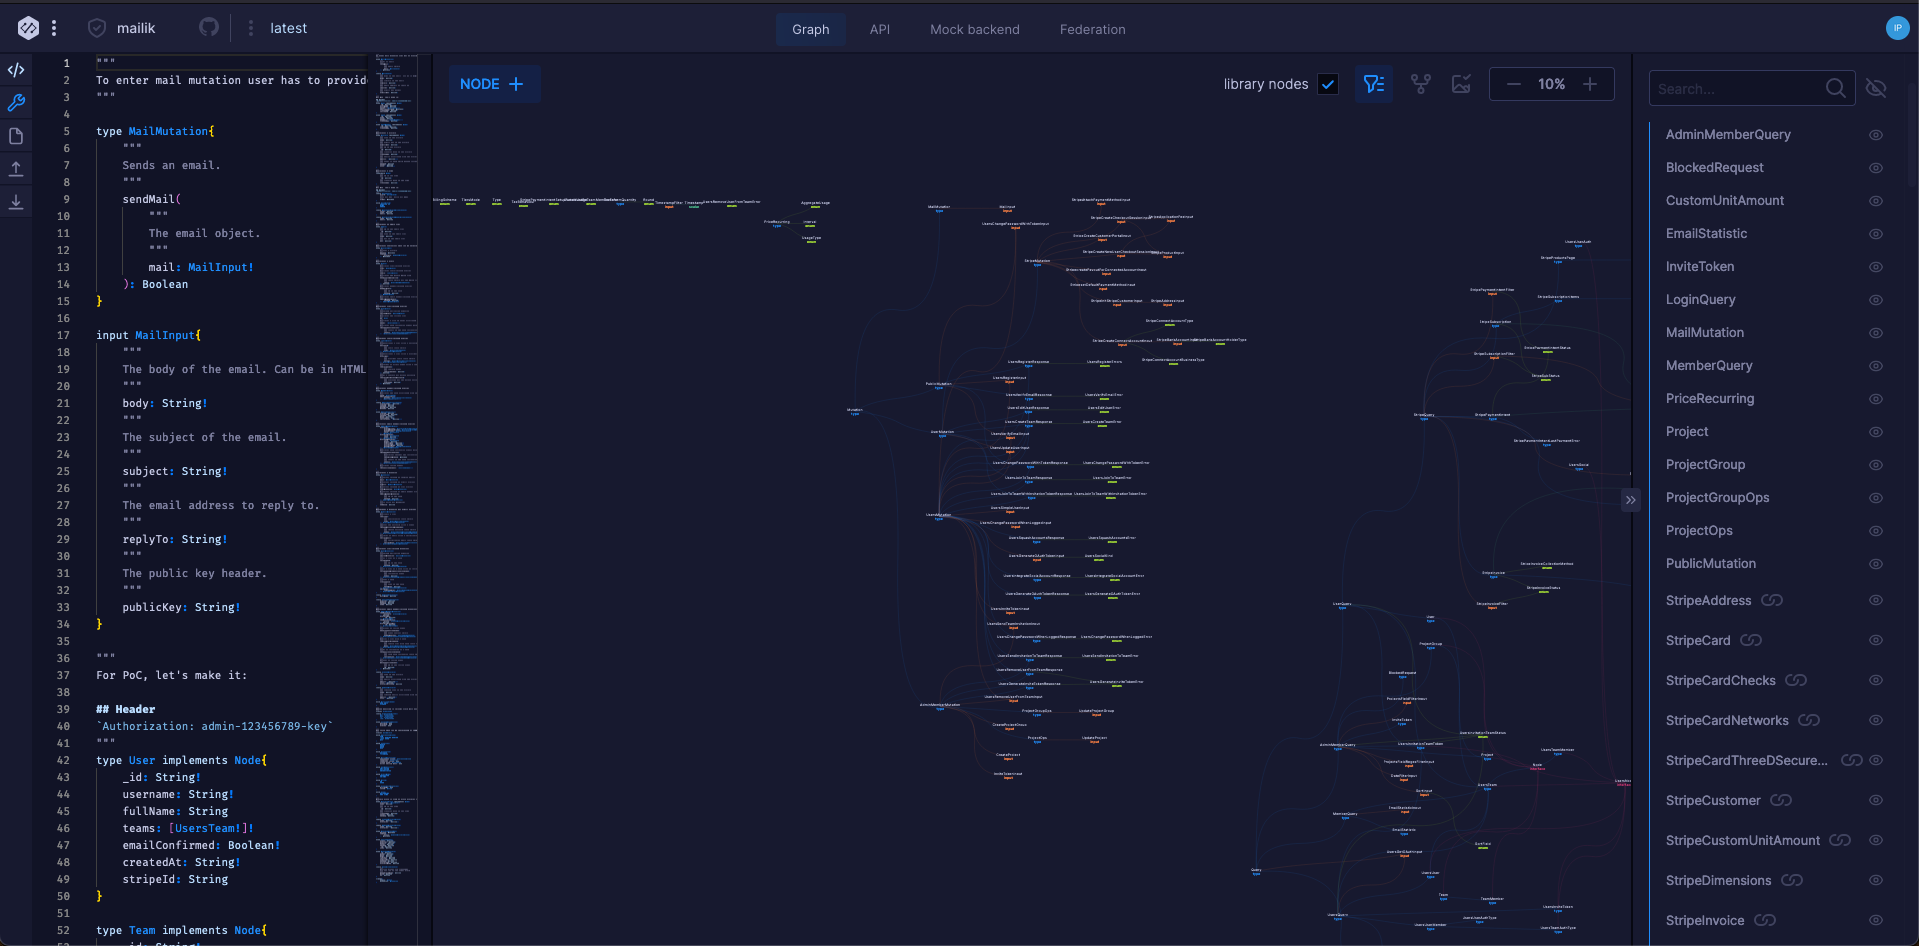Viewport: 1919px width, 946px height.
Task: Toggle visibility of InviteToken node
Action: tap(1876, 267)
